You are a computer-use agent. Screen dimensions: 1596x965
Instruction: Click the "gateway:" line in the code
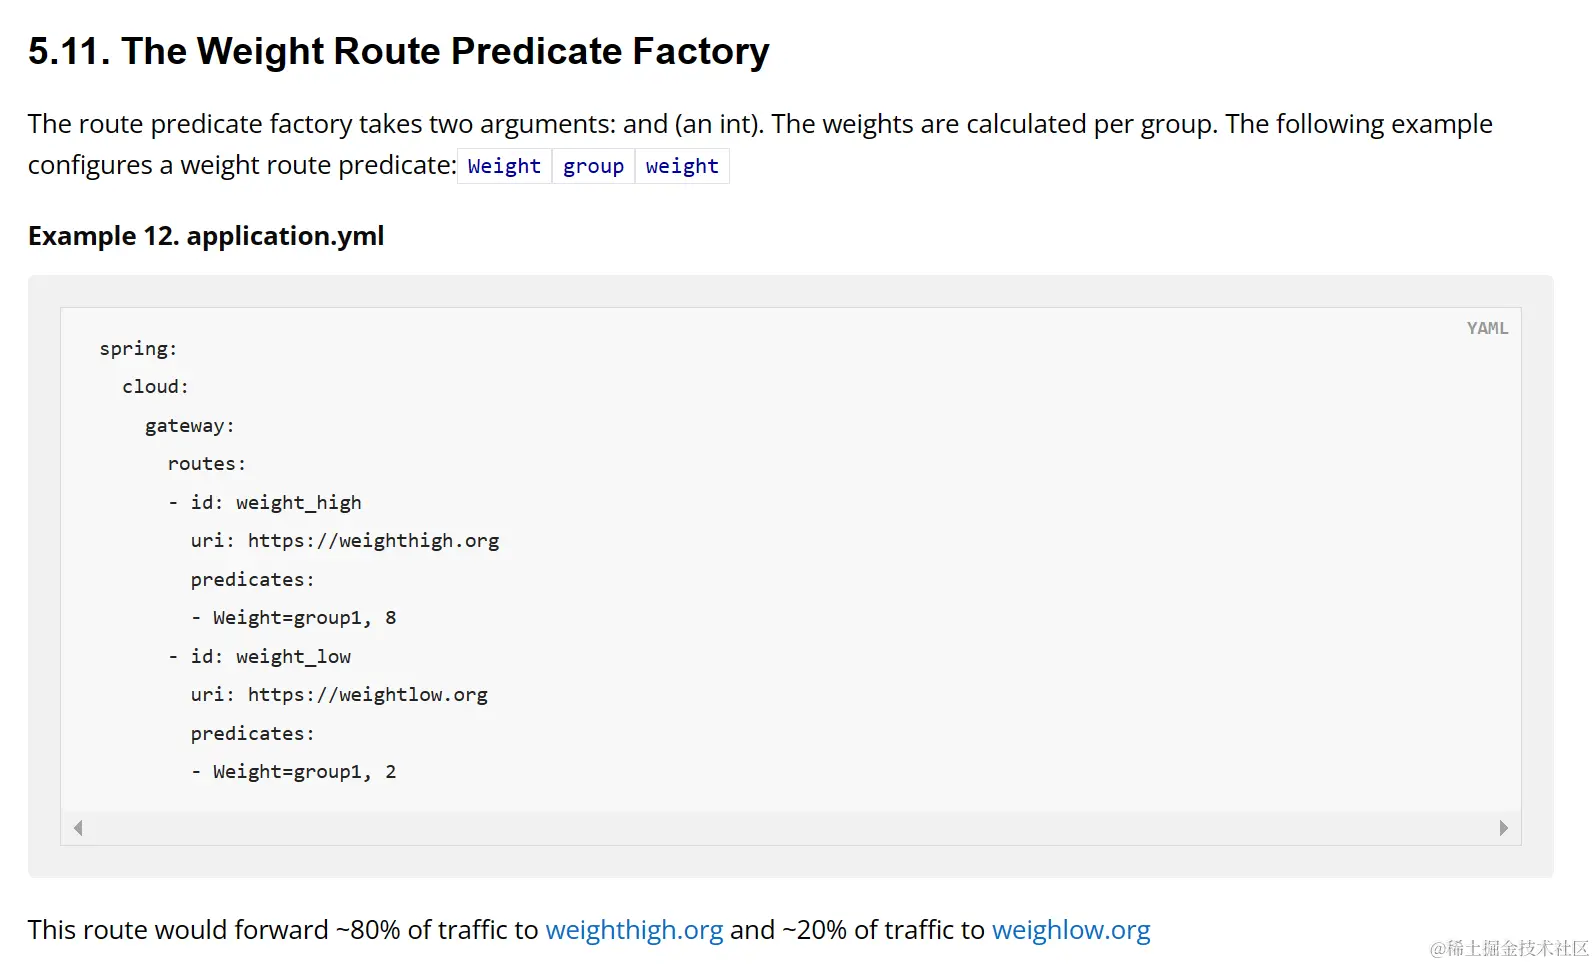click(189, 426)
